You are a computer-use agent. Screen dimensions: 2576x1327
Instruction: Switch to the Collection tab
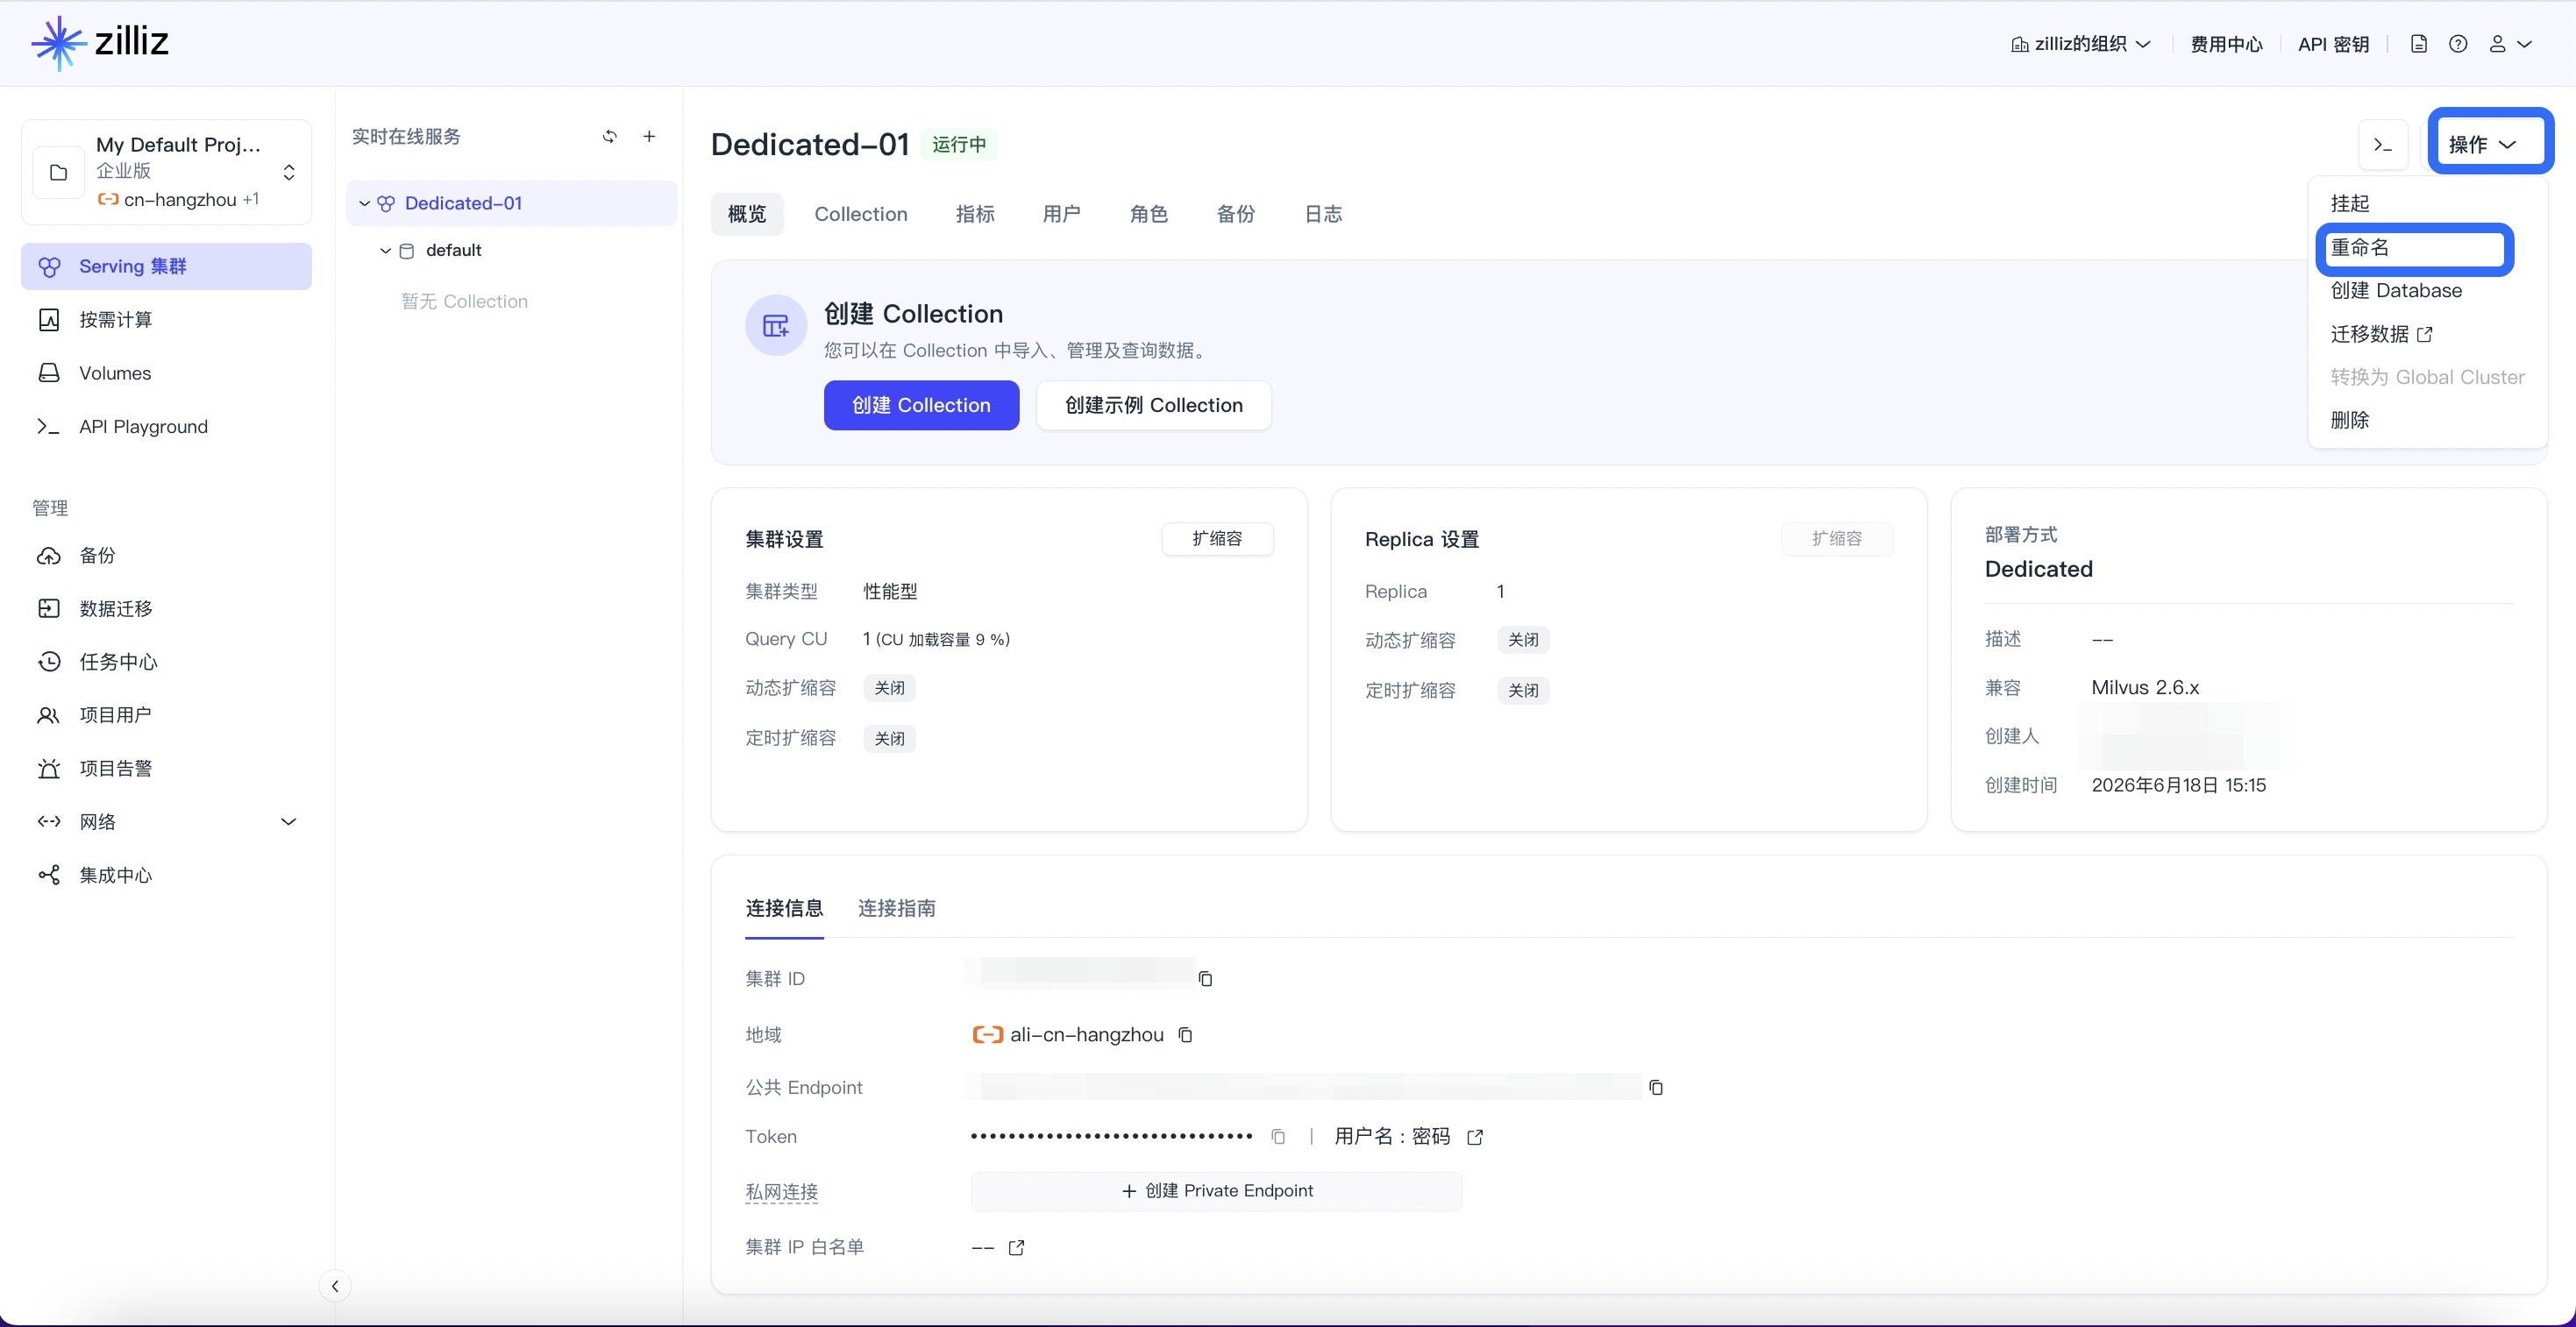click(x=861, y=214)
